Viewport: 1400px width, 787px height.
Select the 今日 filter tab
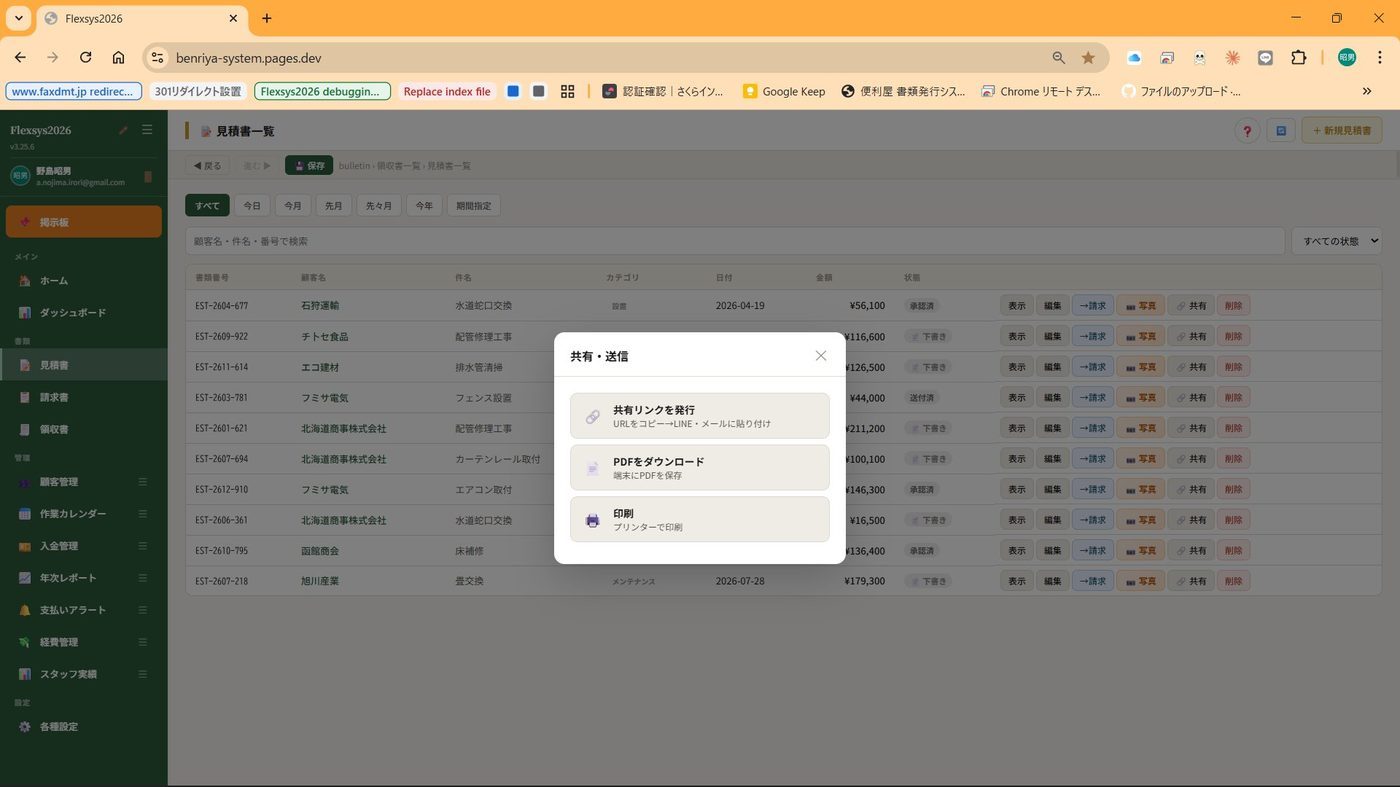click(252, 205)
